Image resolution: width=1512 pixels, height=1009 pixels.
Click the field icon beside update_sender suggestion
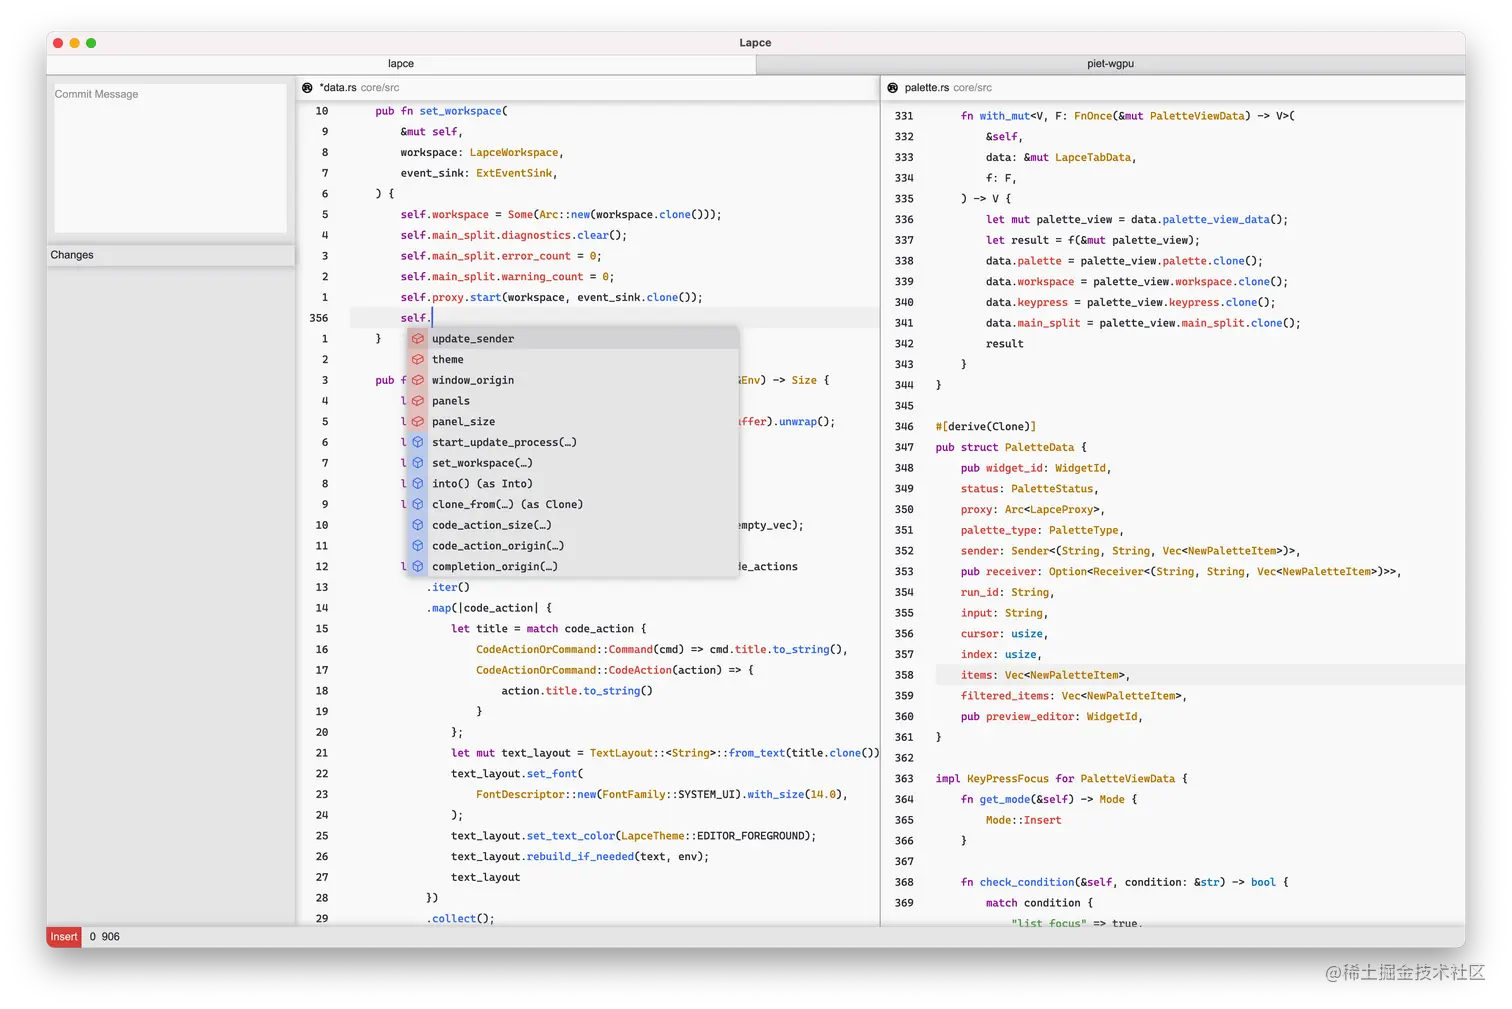418,339
